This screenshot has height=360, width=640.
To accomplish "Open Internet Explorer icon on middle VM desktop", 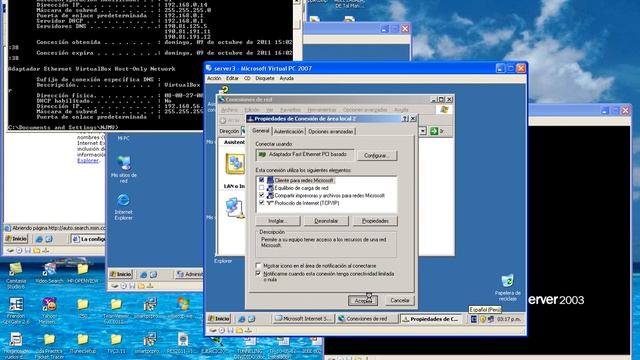I will pyautogui.click(x=123, y=207).
